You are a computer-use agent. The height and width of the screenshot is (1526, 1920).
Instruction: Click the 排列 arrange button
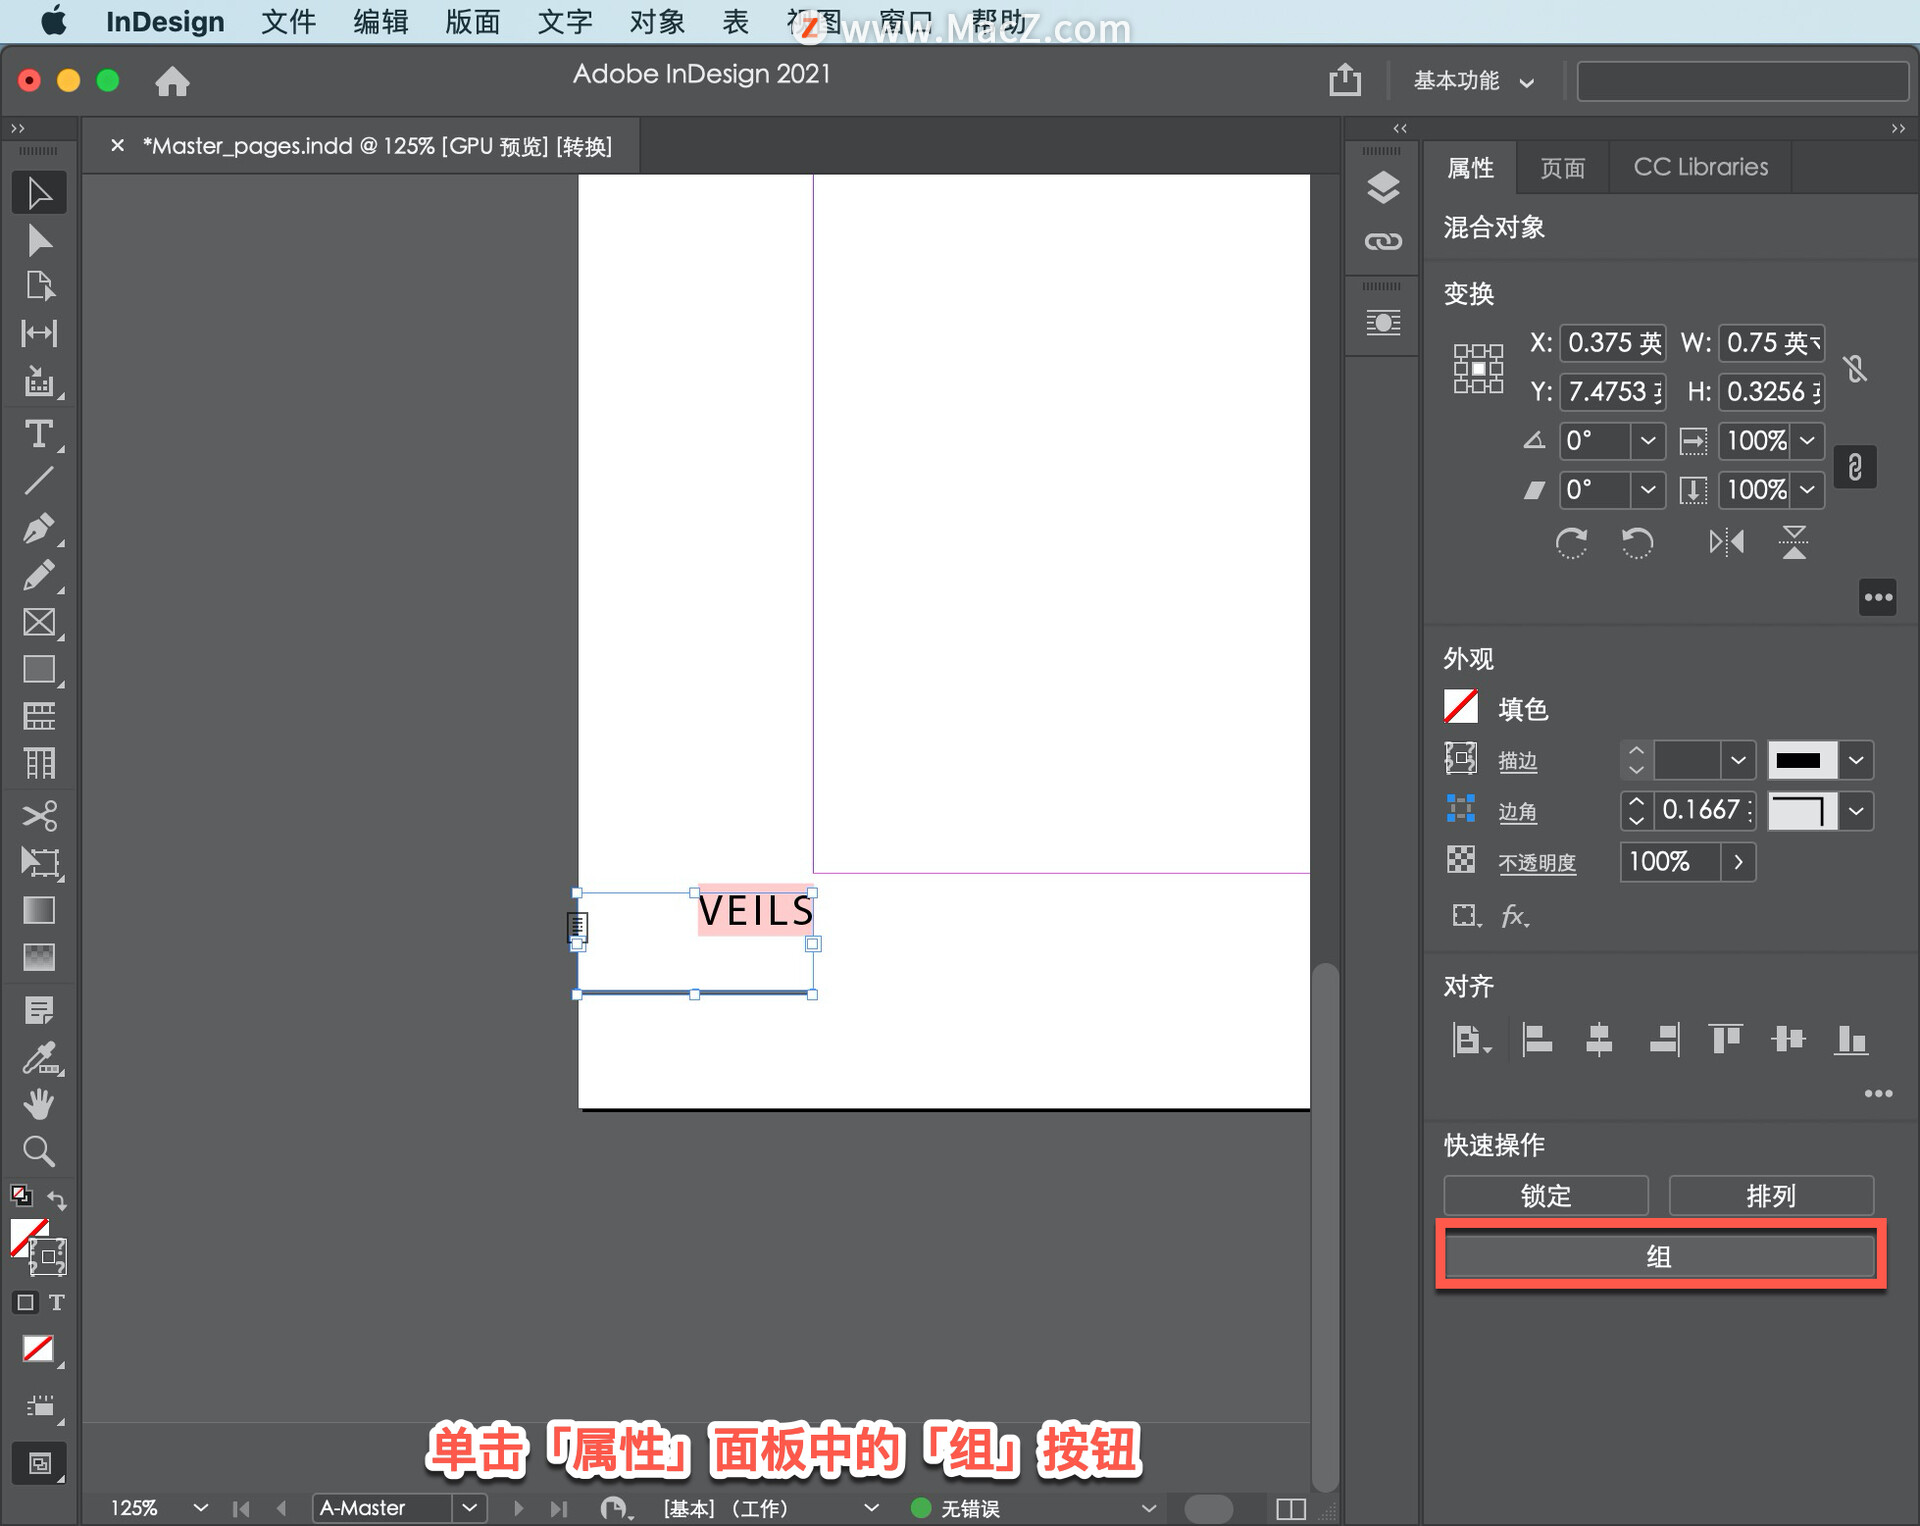pyautogui.click(x=1771, y=1196)
